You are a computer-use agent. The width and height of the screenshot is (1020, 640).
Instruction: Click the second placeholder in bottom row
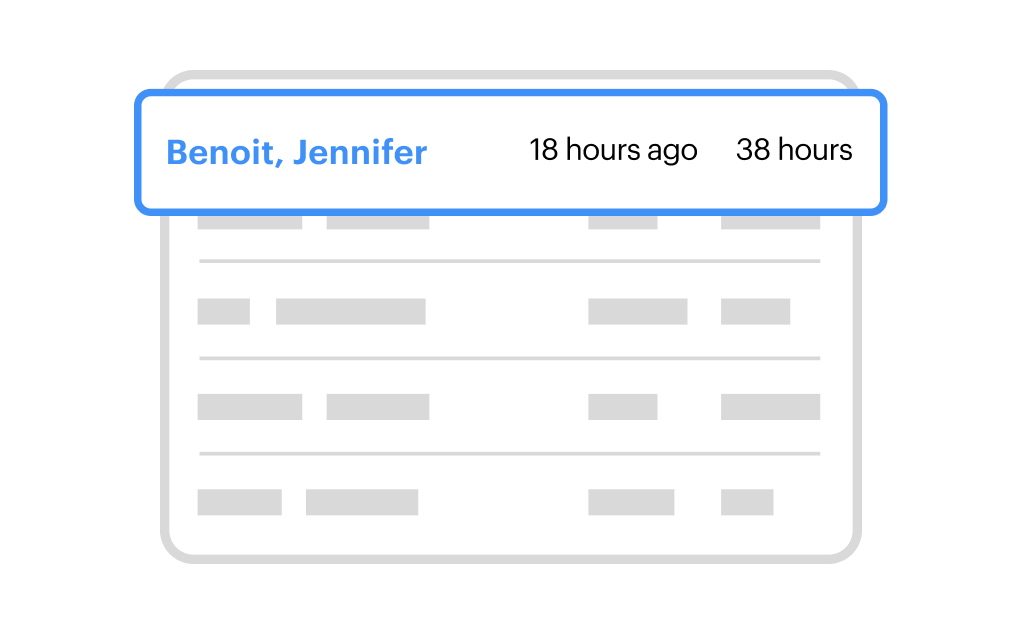[x=362, y=502]
